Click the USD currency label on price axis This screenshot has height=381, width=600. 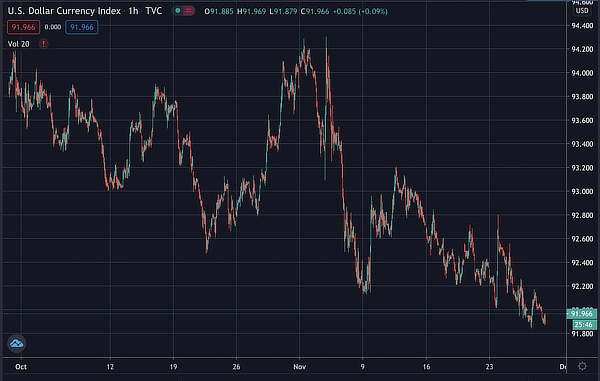(582, 11)
